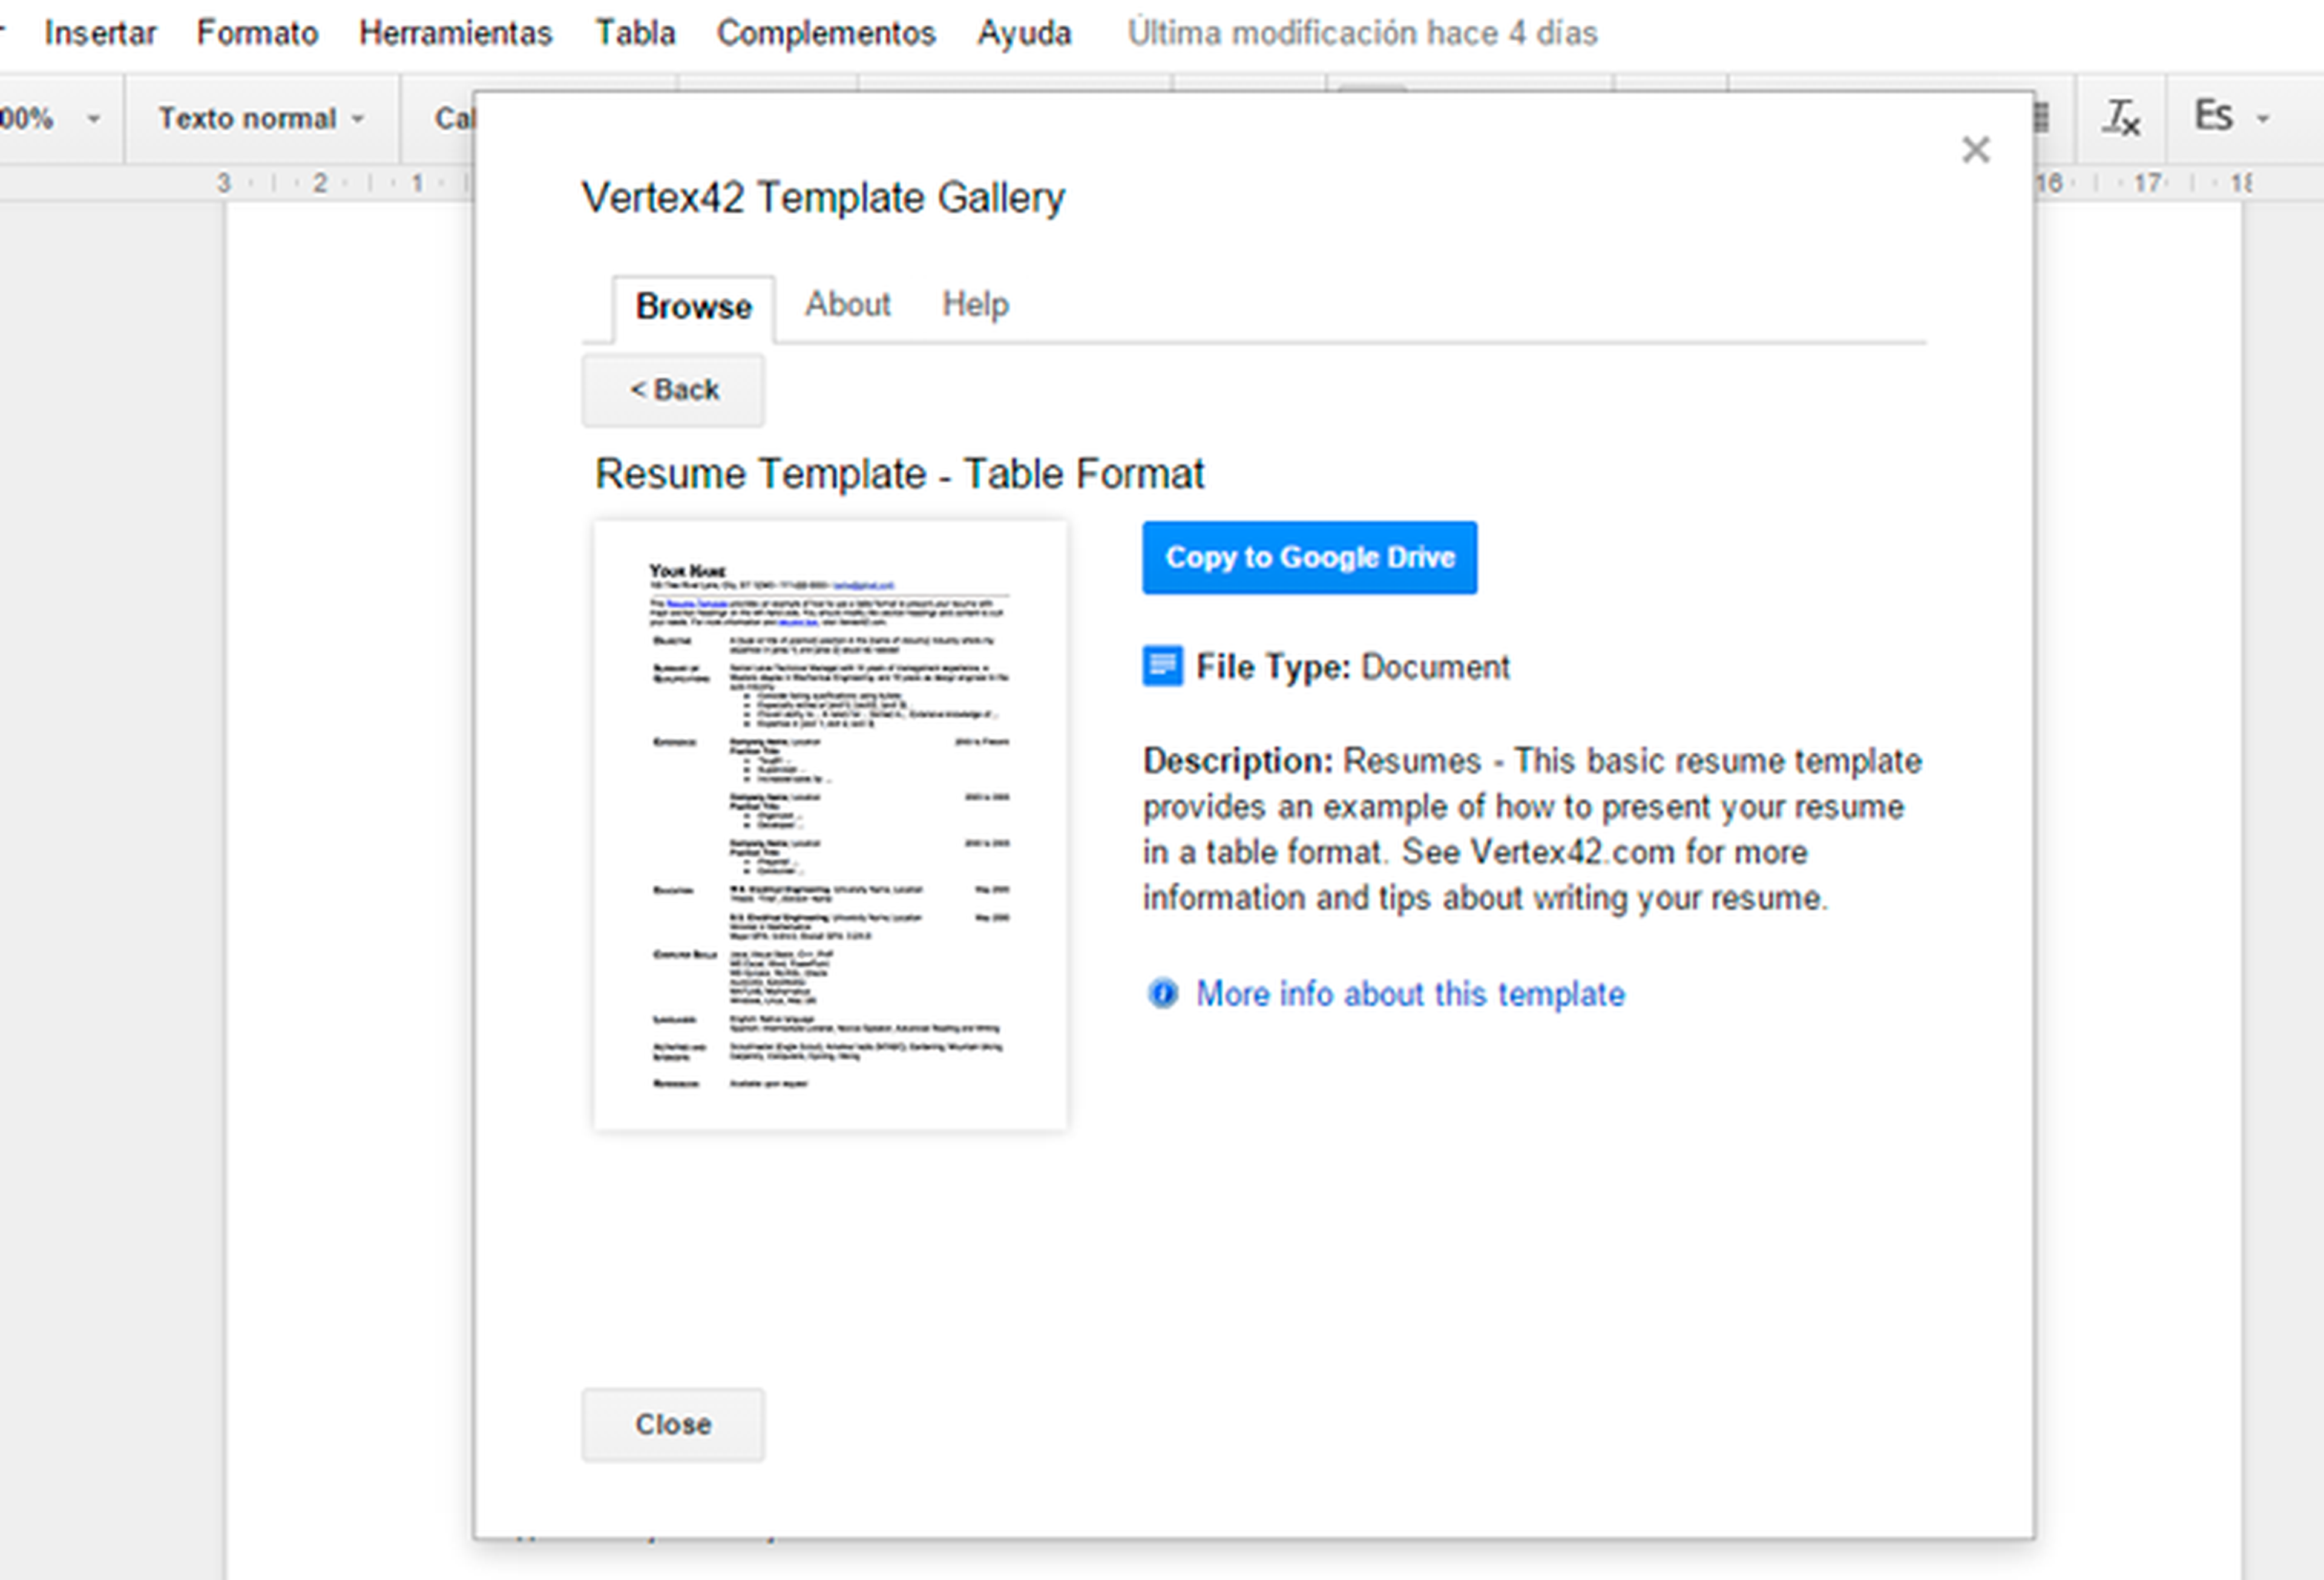Click the Document file type icon
The image size is (2324, 1580).
point(1162,665)
